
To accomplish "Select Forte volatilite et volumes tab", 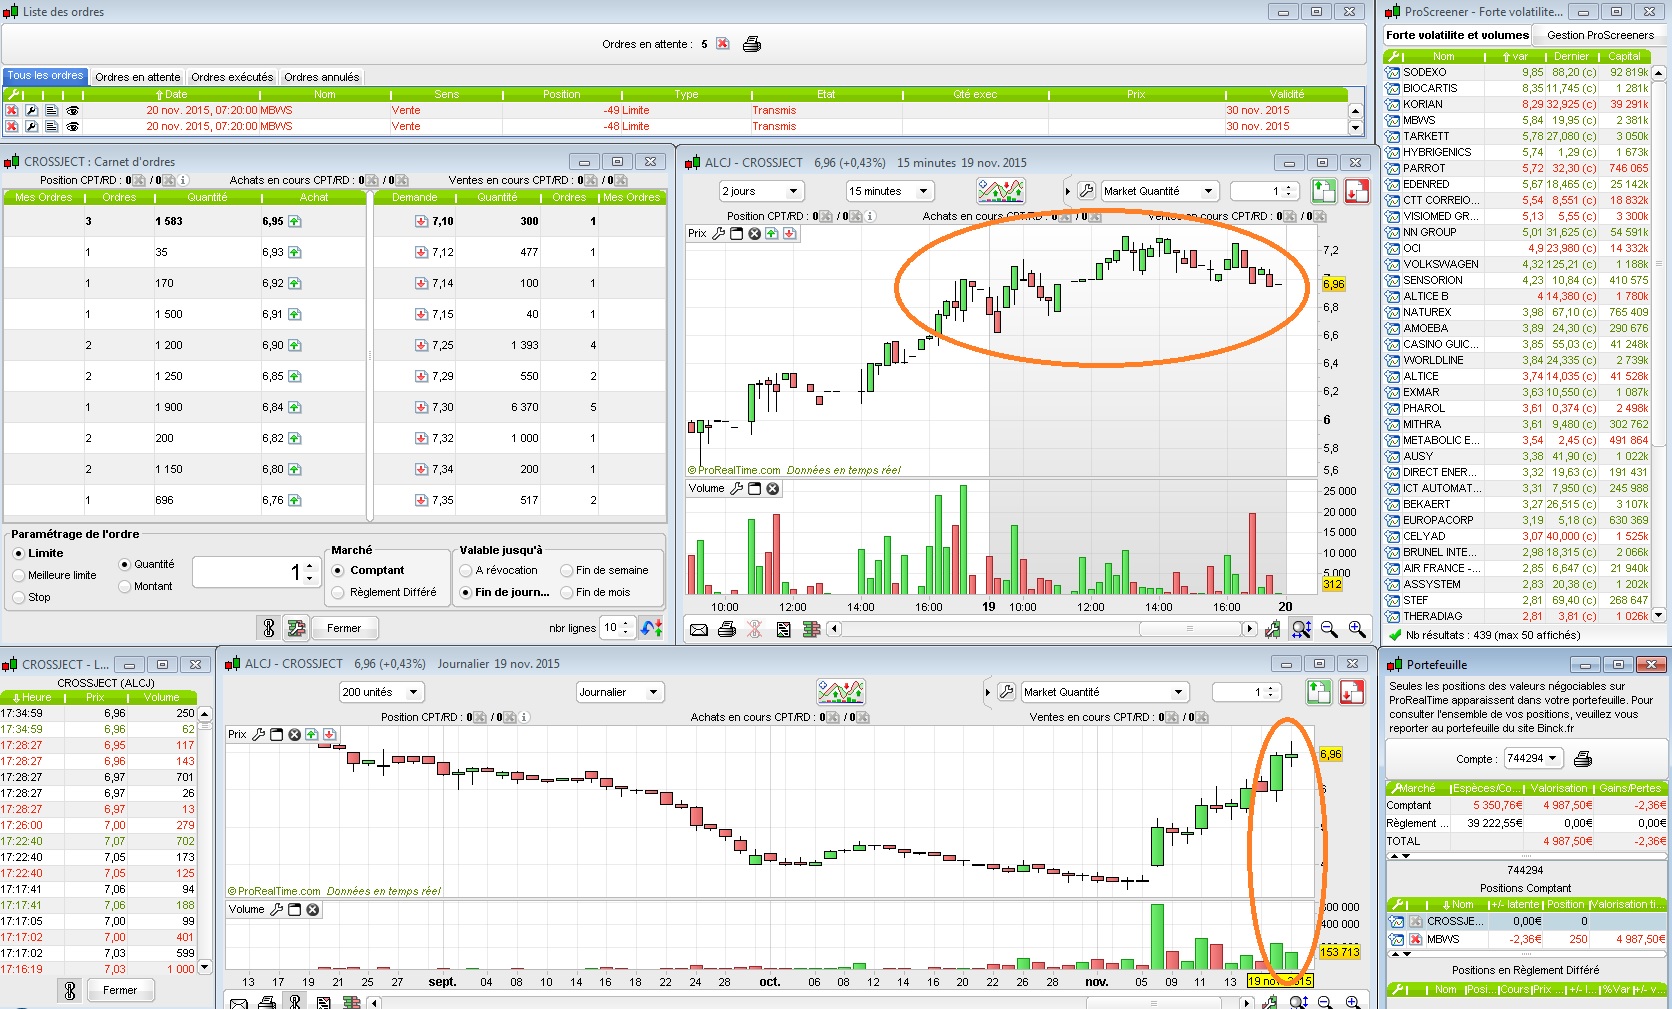I will (1458, 35).
